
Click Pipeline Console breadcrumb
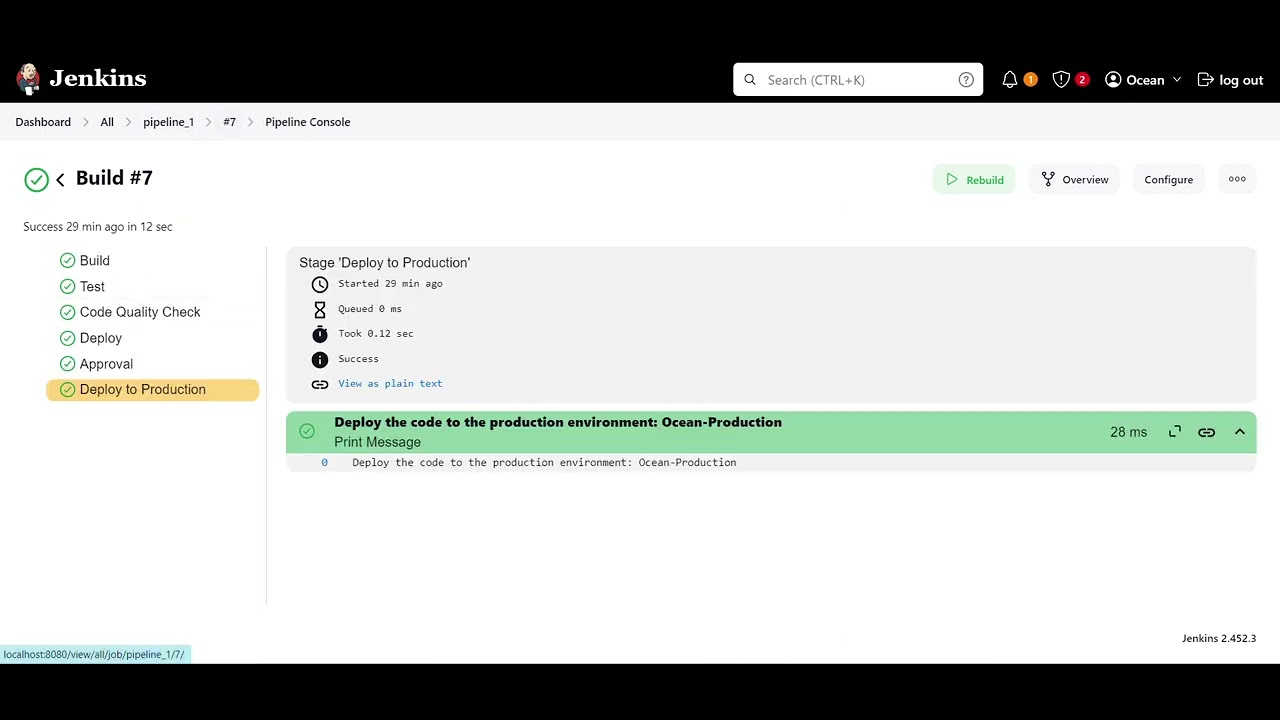pyautogui.click(x=308, y=122)
